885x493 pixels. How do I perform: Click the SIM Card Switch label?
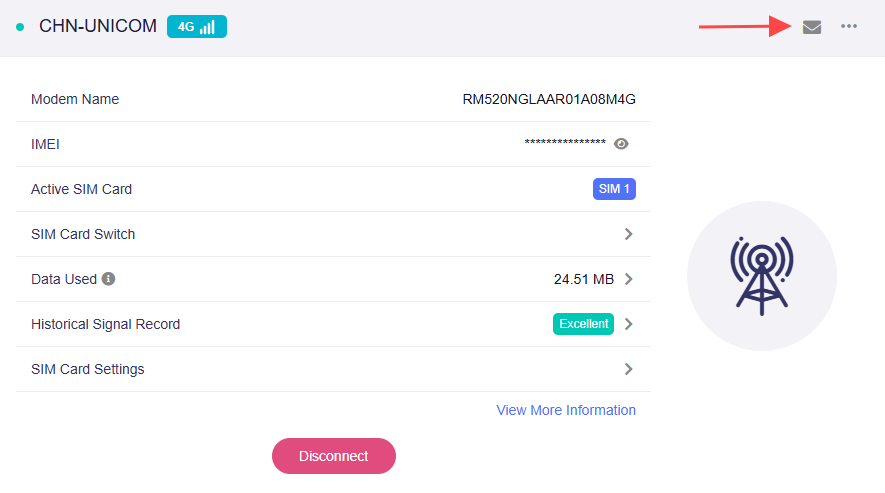click(83, 234)
